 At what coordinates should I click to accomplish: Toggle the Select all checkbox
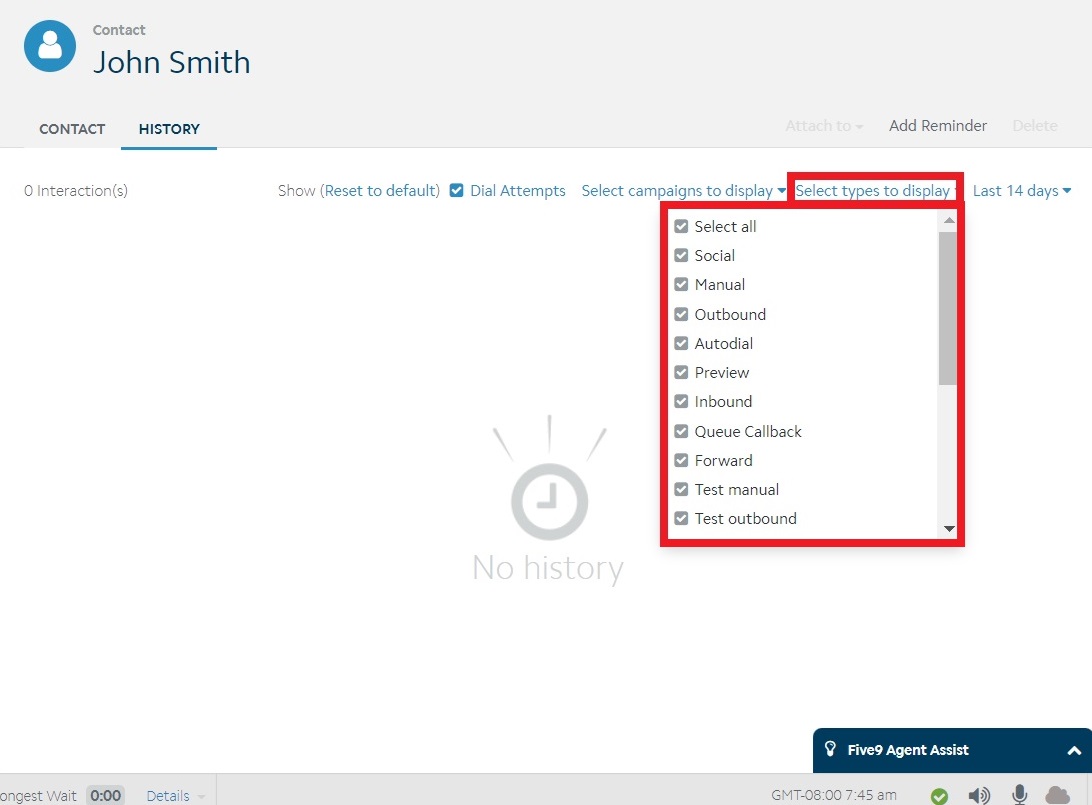(x=681, y=226)
